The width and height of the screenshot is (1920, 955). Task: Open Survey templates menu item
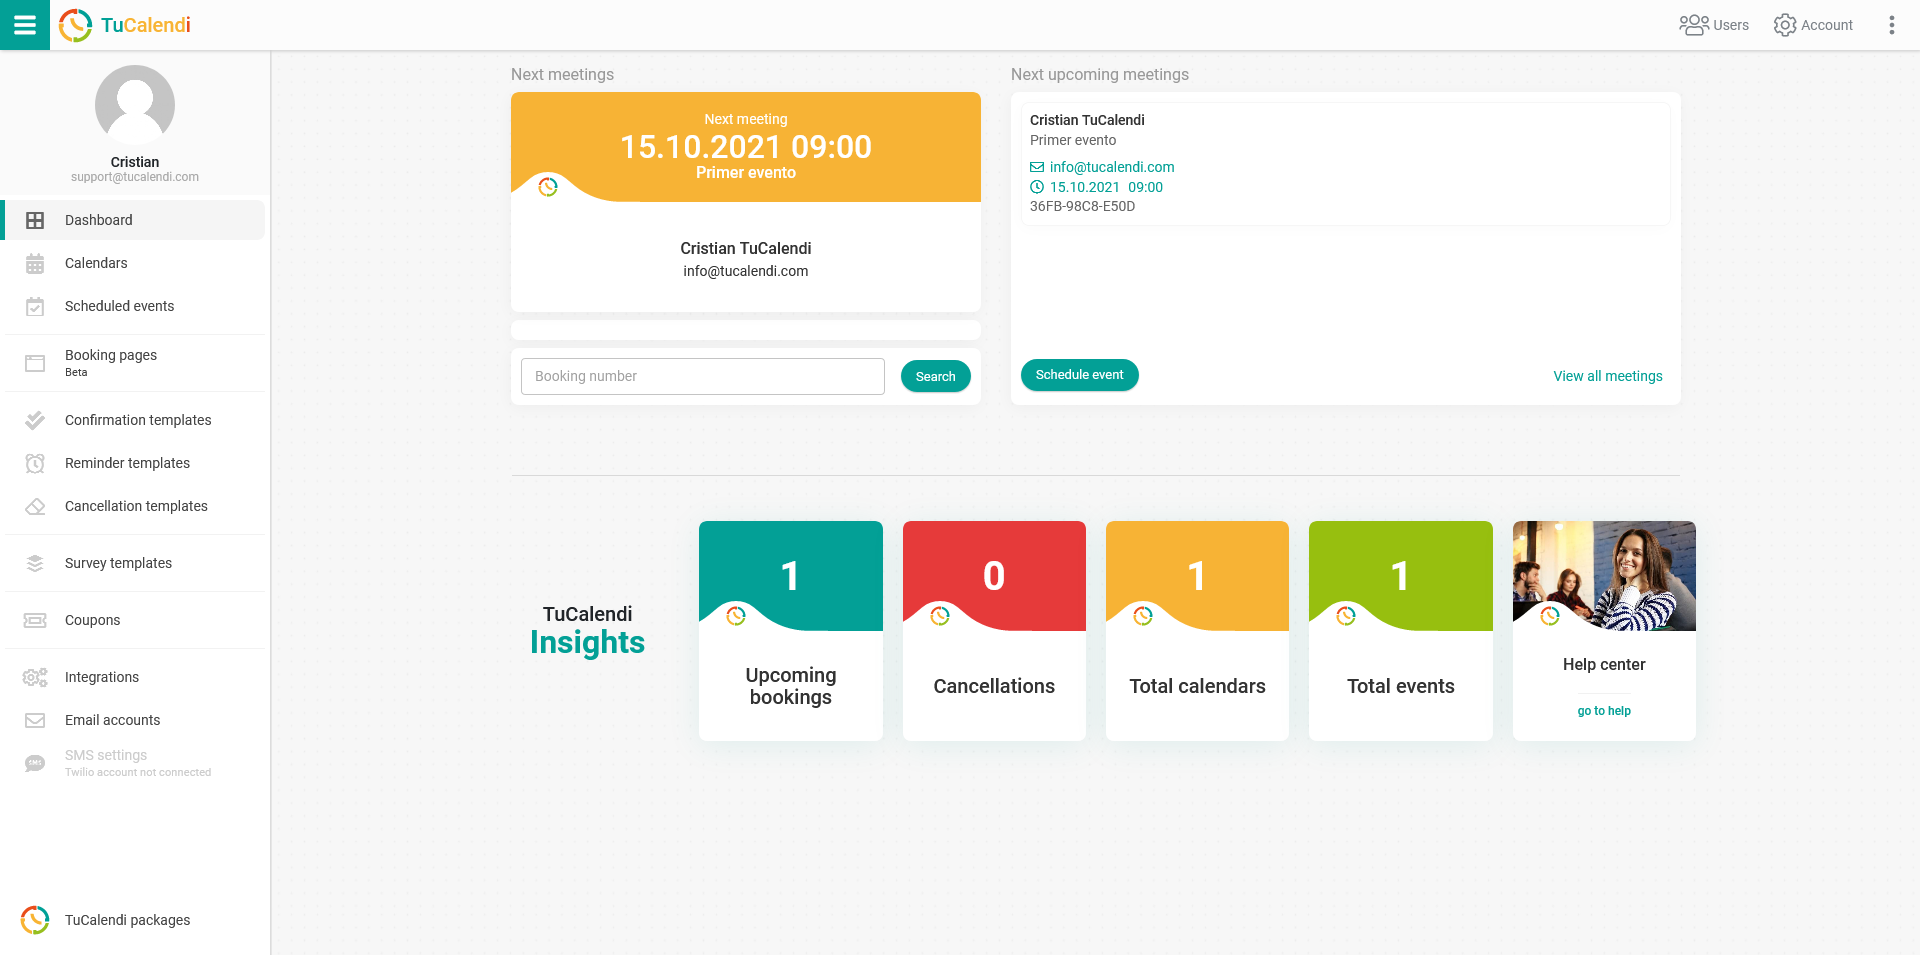[x=134, y=563]
